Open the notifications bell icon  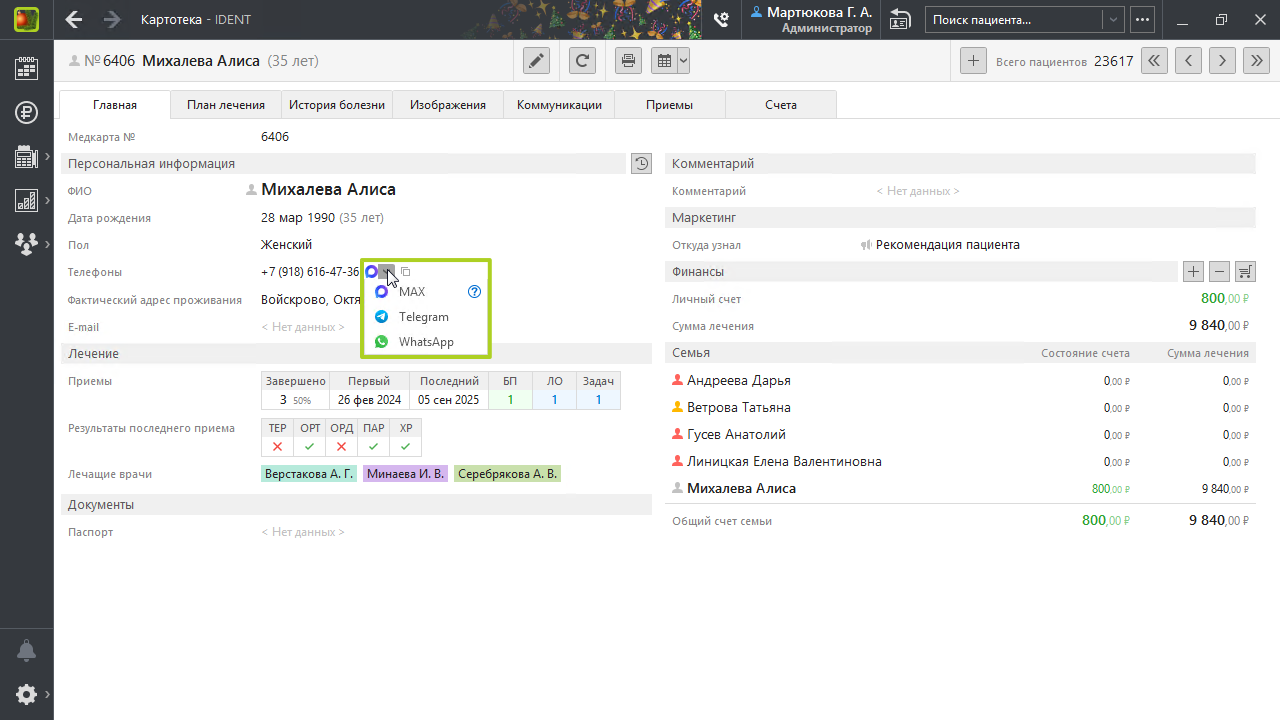[x=27, y=651]
